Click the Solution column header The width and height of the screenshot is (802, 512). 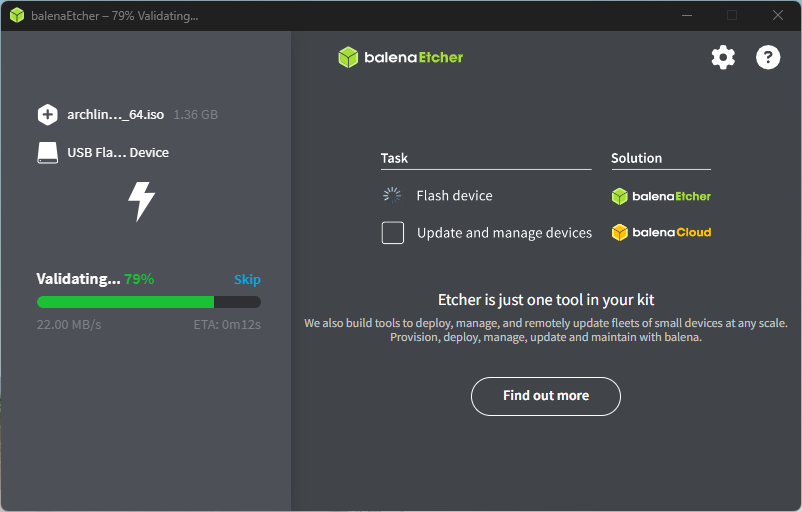pyautogui.click(x=636, y=158)
